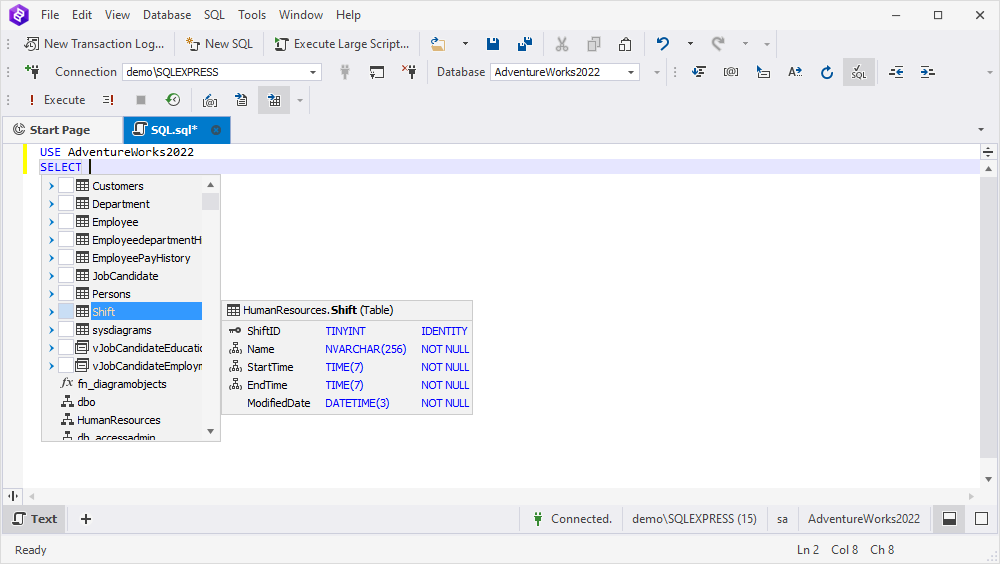Expand the Shift table node
1000x564 pixels.
click(x=51, y=311)
